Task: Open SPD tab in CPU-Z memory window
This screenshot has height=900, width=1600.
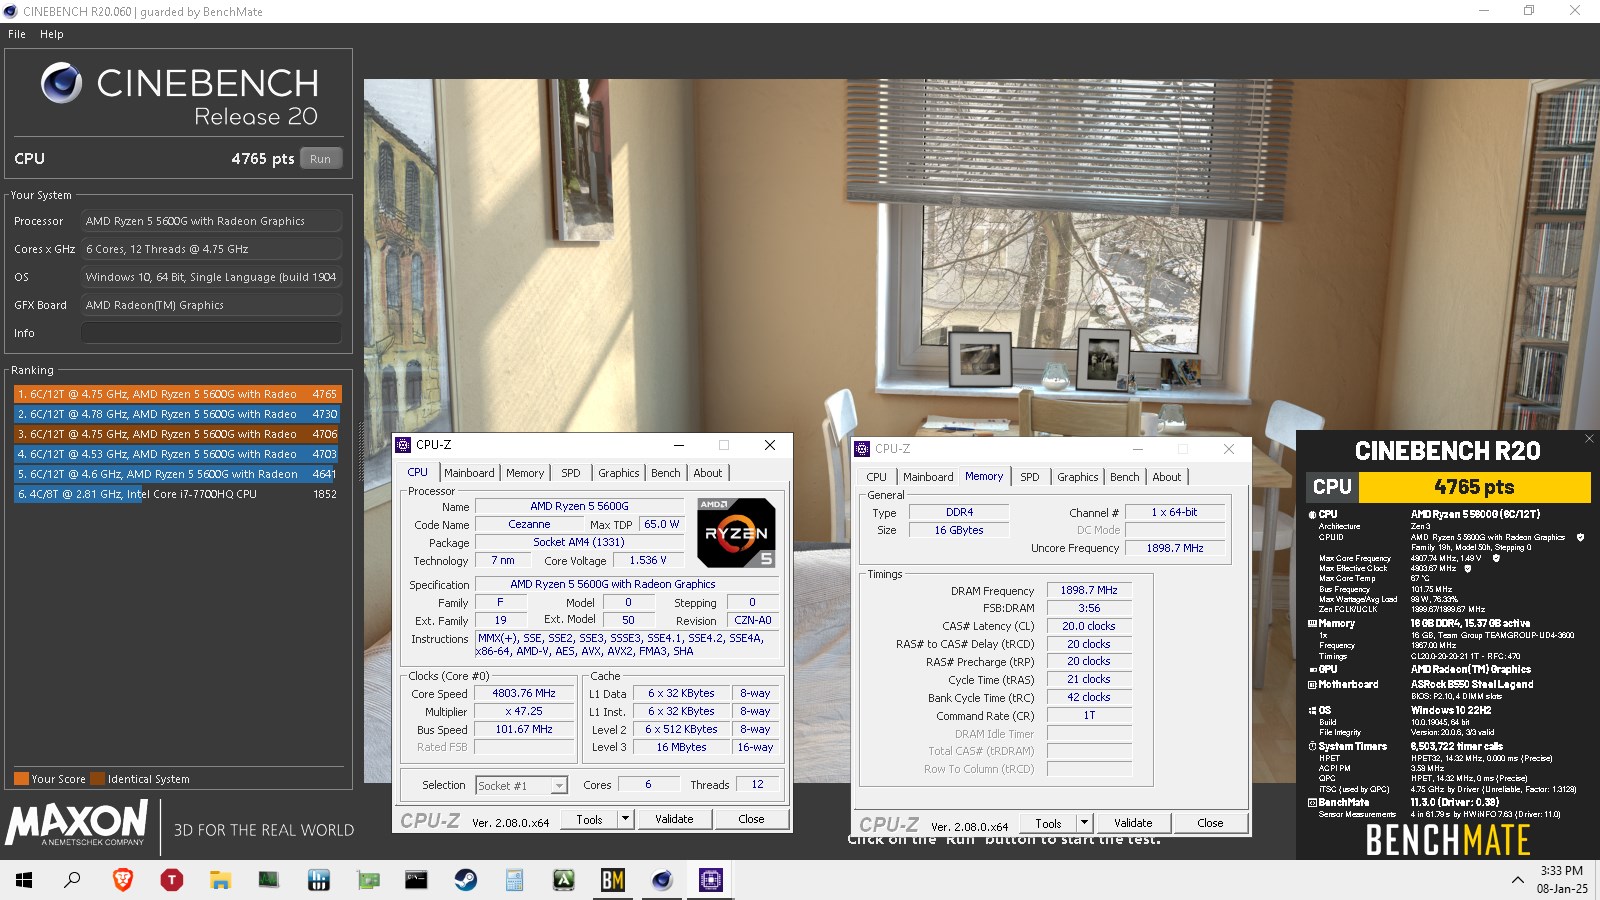Action: coord(1029,477)
